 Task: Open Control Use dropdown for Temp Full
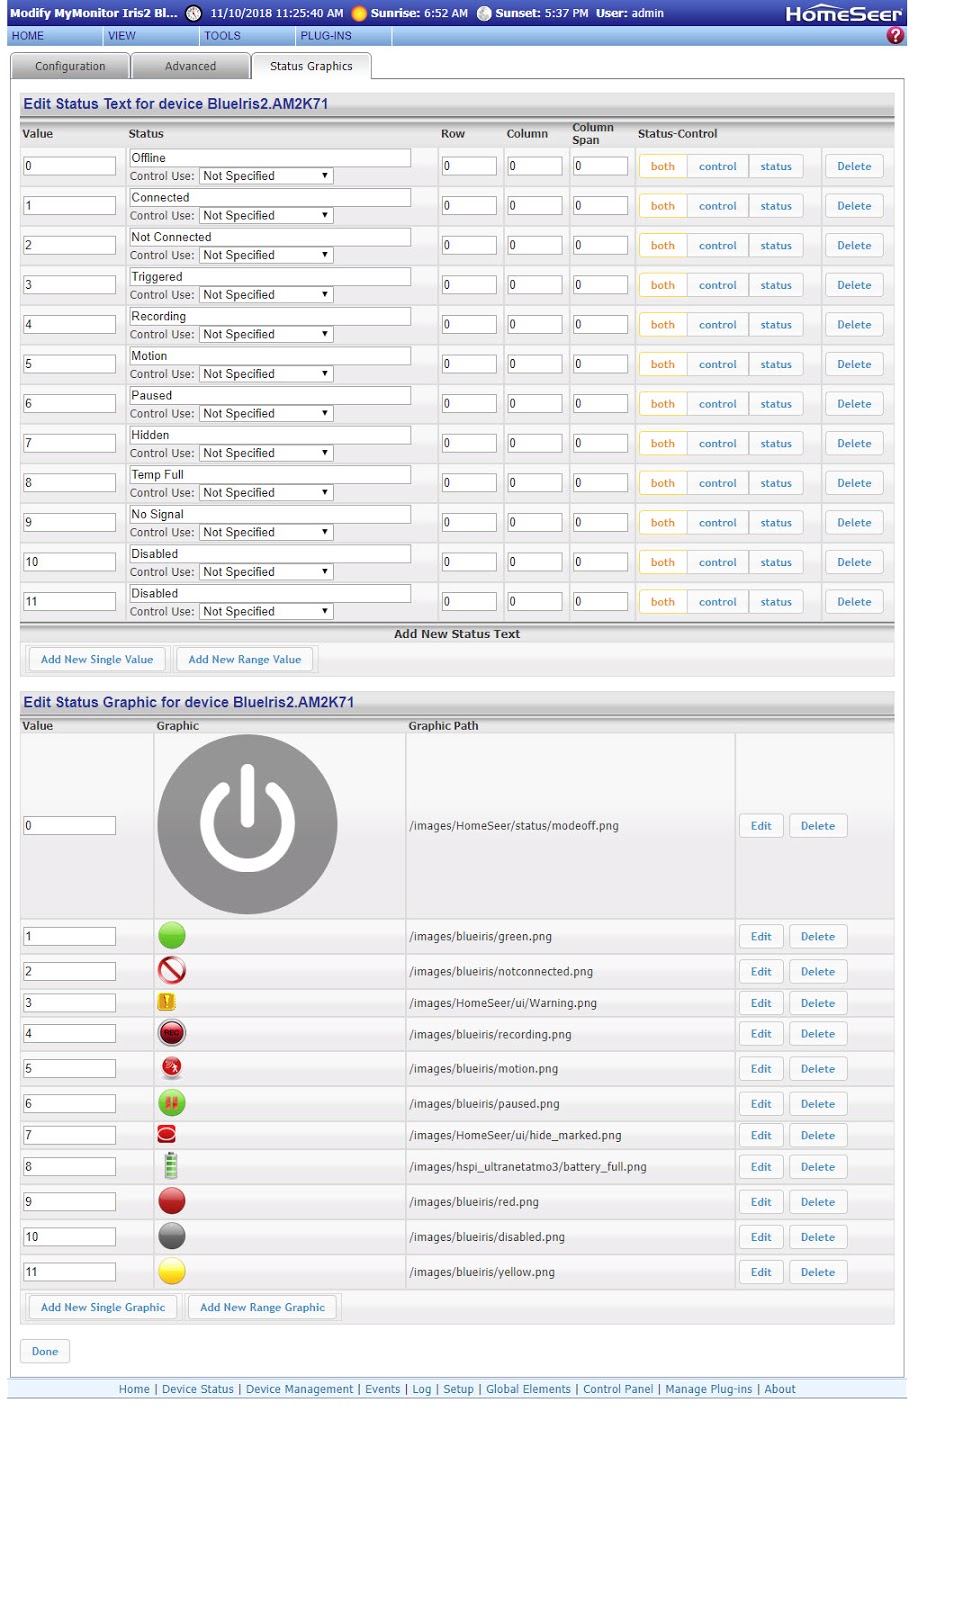pyautogui.click(x=266, y=493)
